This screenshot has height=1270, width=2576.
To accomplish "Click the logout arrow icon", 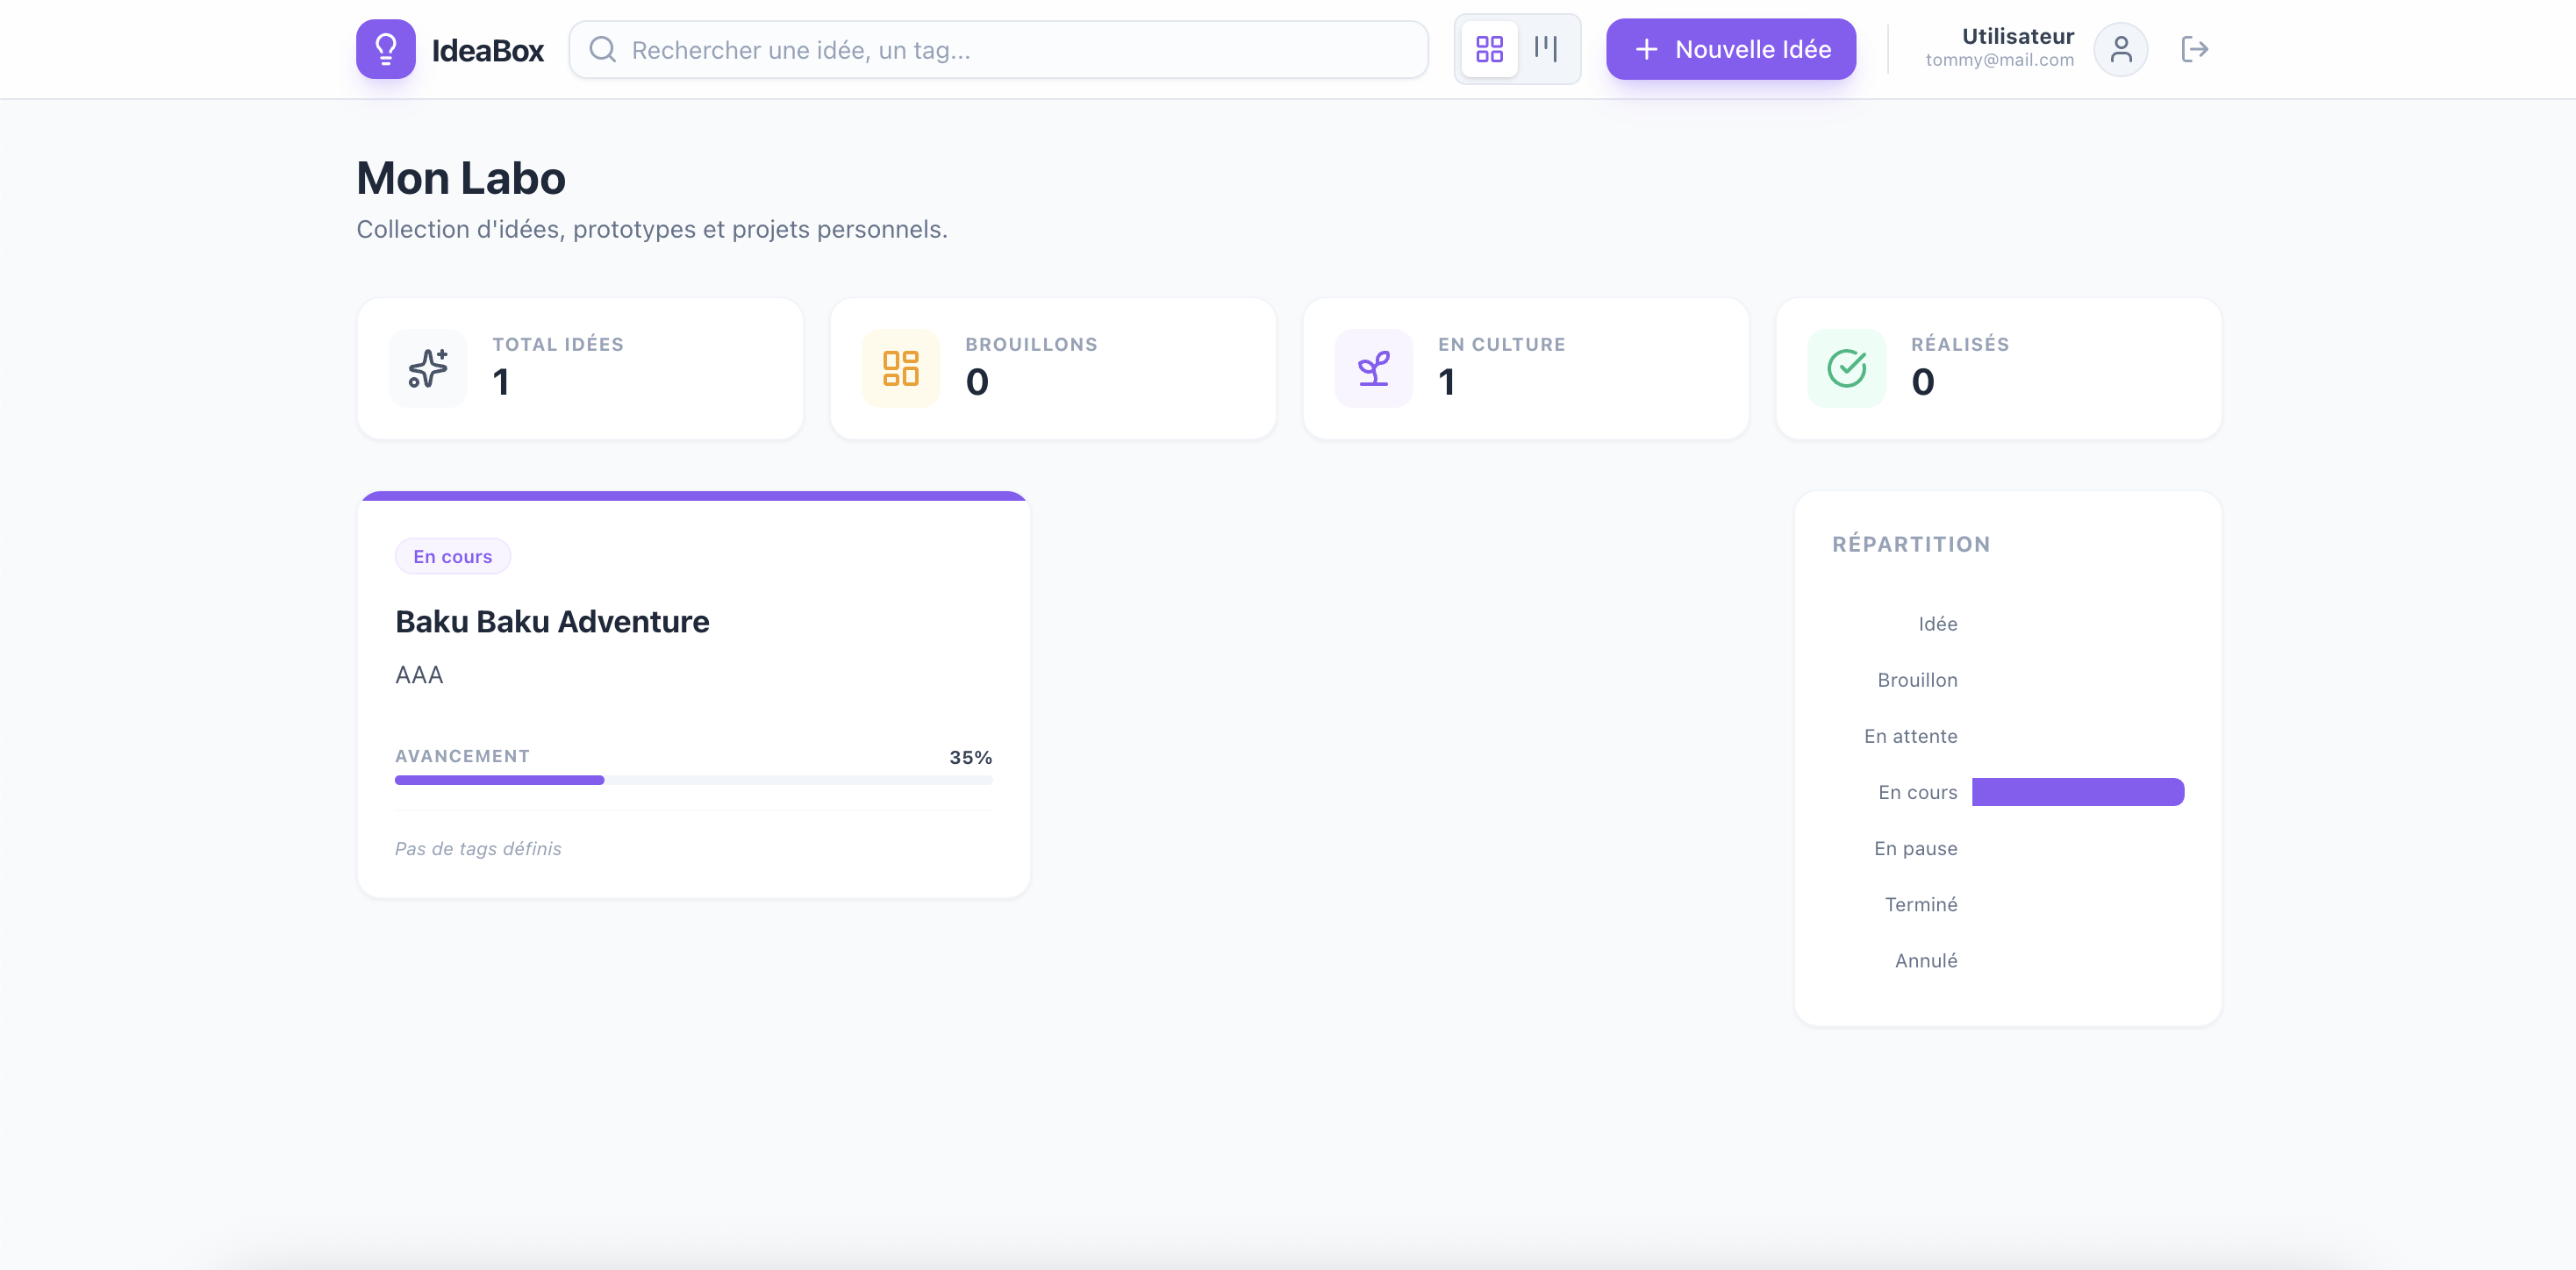I will 2194,49.
